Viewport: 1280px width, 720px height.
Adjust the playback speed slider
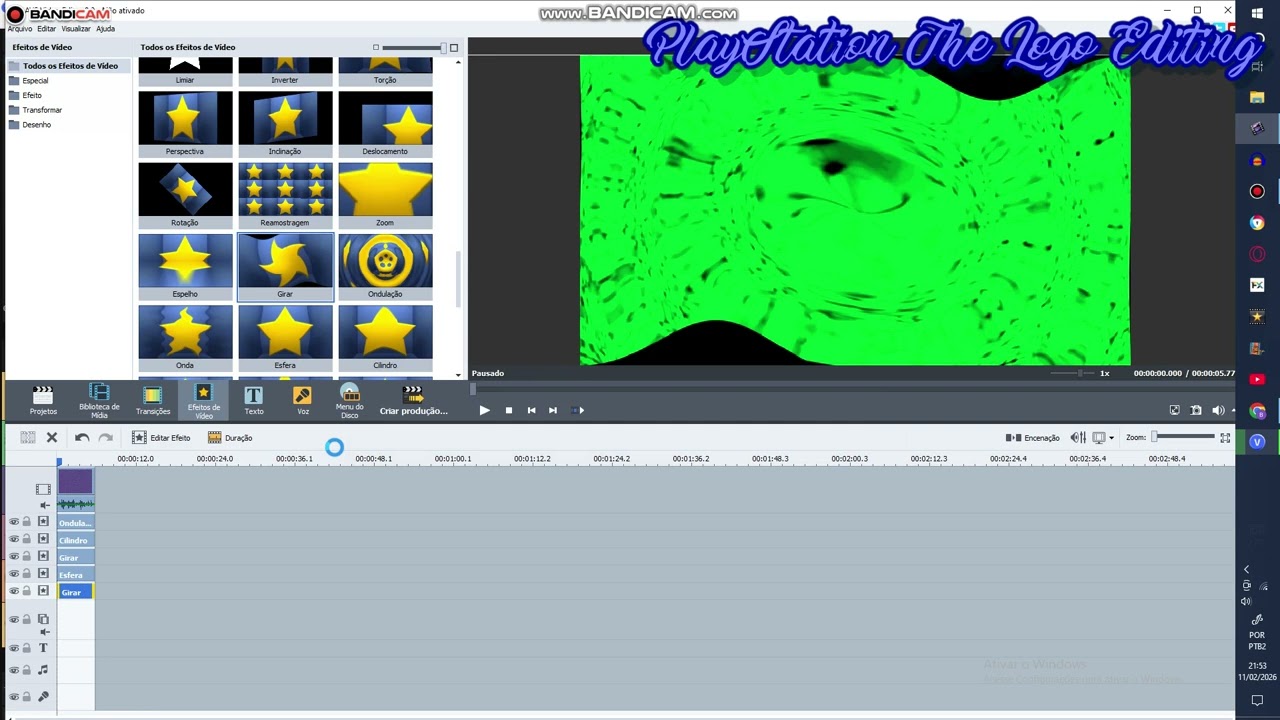pos(1072,373)
